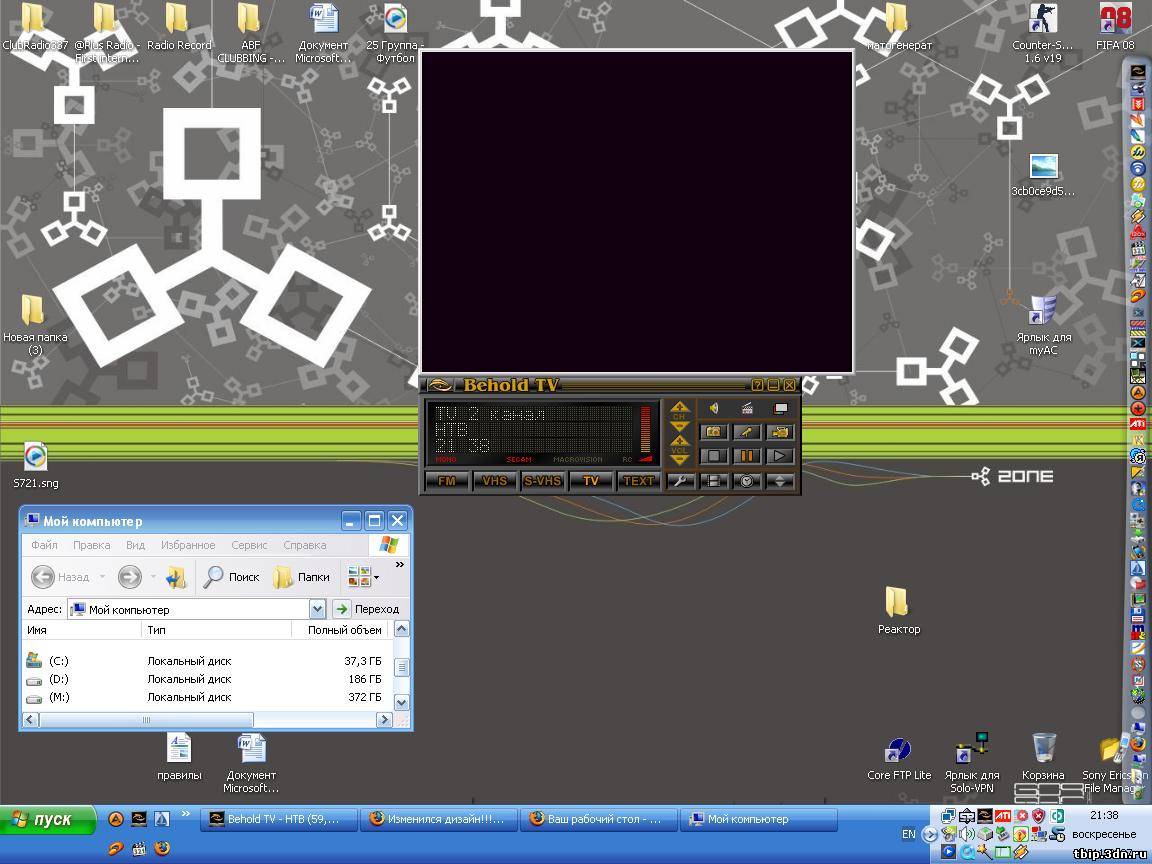Viewport: 1152px width, 864px height.
Task: Sort by the Полный объем column header
Action: pos(339,630)
